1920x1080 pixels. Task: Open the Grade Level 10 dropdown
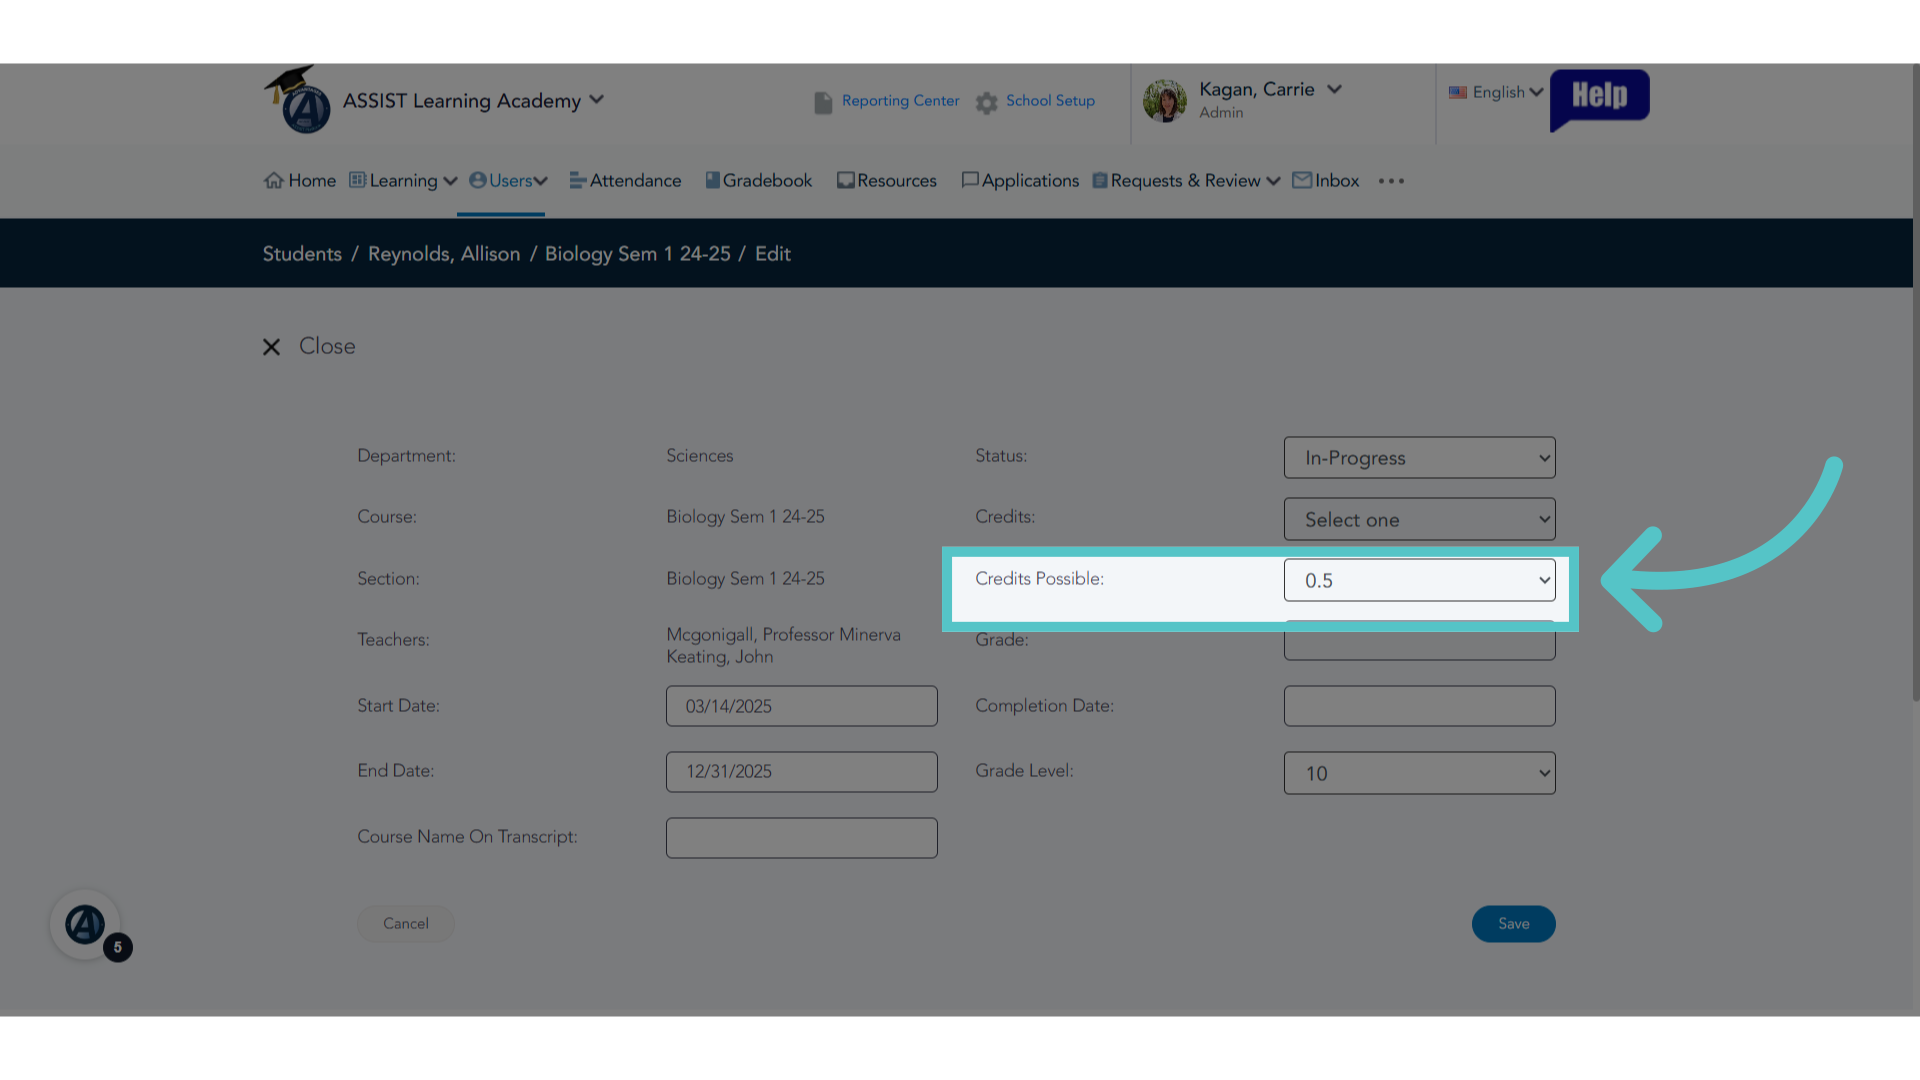[1419, 773]
